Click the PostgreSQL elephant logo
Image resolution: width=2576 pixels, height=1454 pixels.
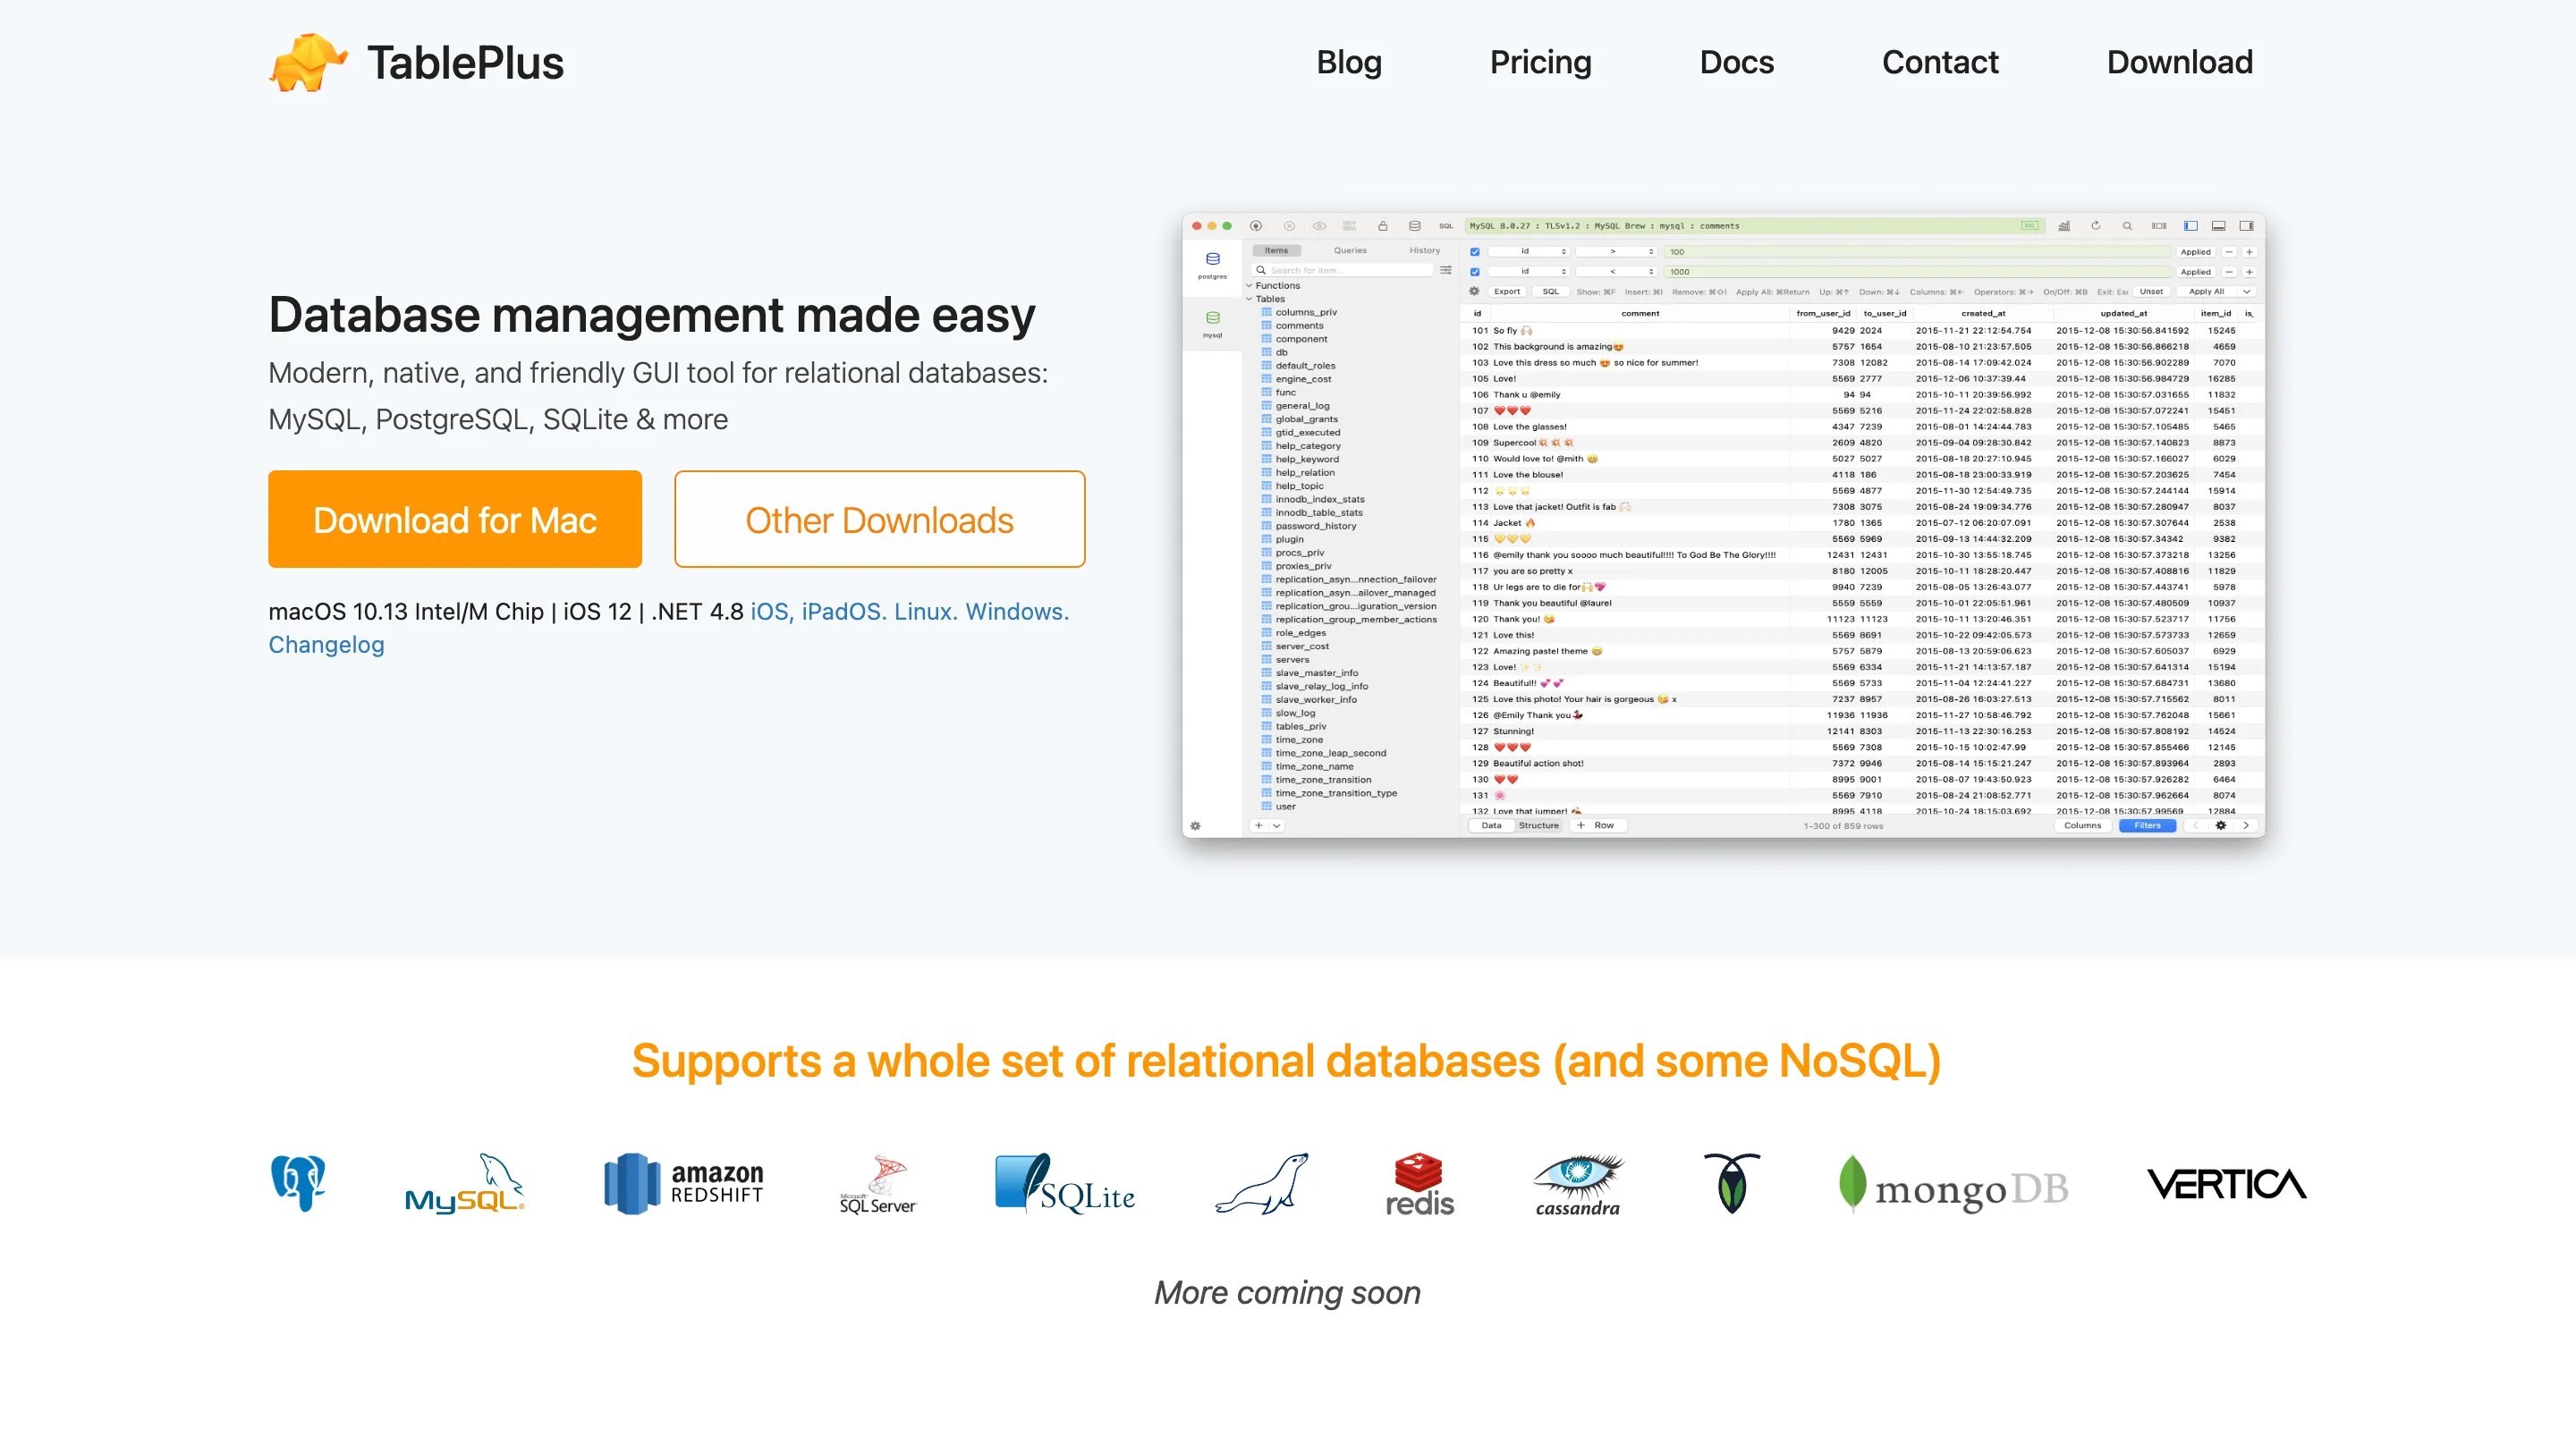tap(298, 1183)
